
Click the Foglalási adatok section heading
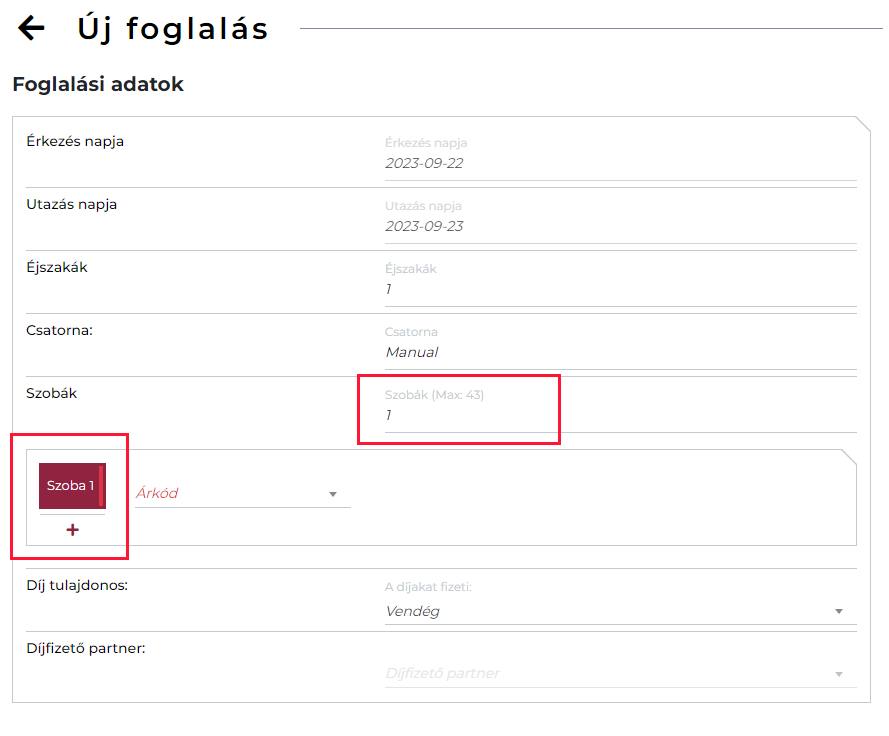(x=98, y=84)
